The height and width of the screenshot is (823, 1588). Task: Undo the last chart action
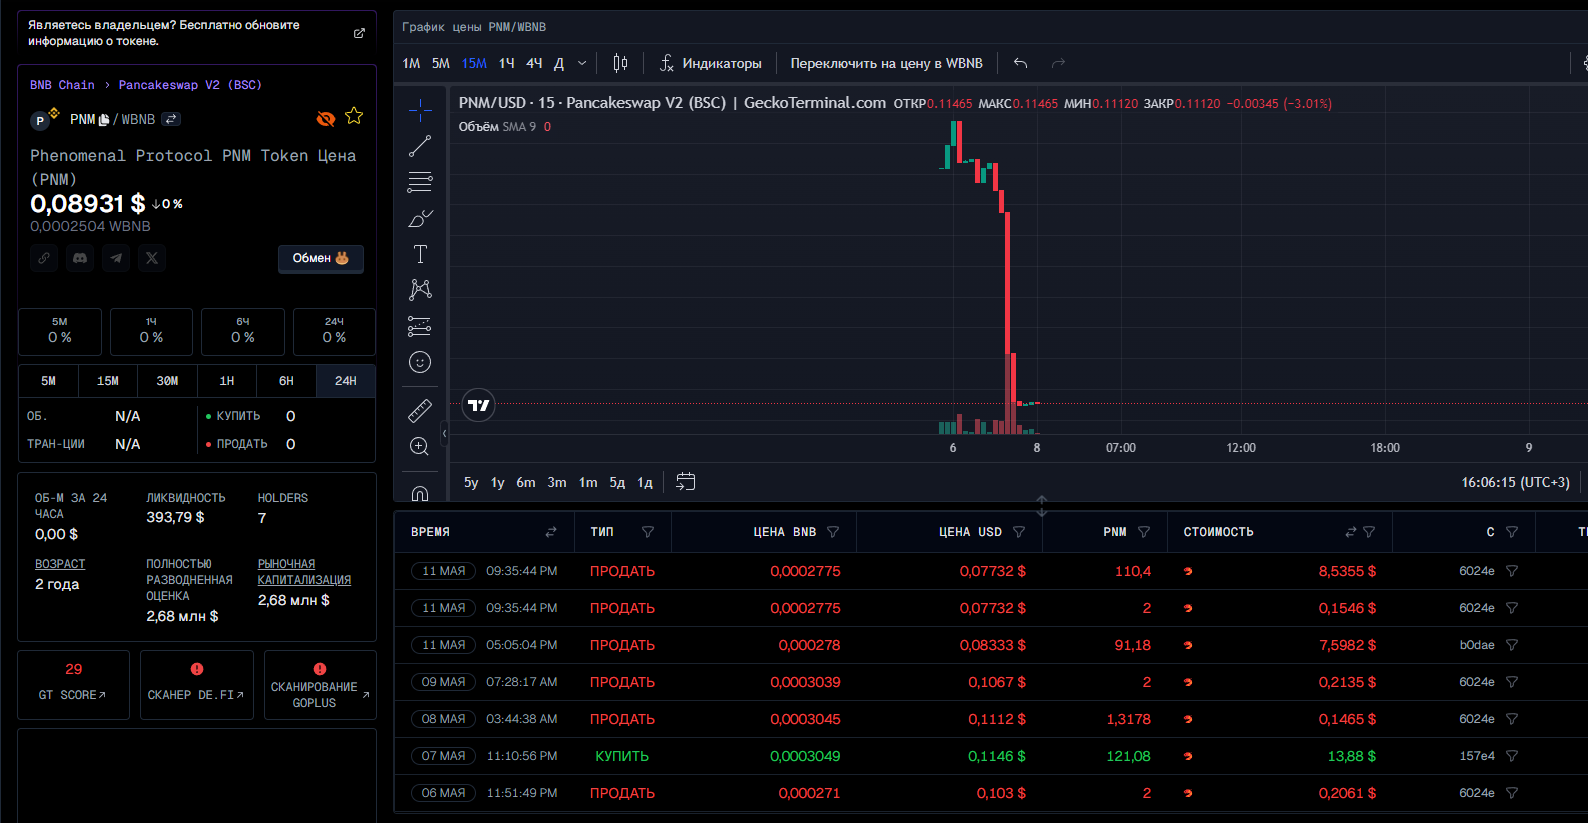[1020, 63]
